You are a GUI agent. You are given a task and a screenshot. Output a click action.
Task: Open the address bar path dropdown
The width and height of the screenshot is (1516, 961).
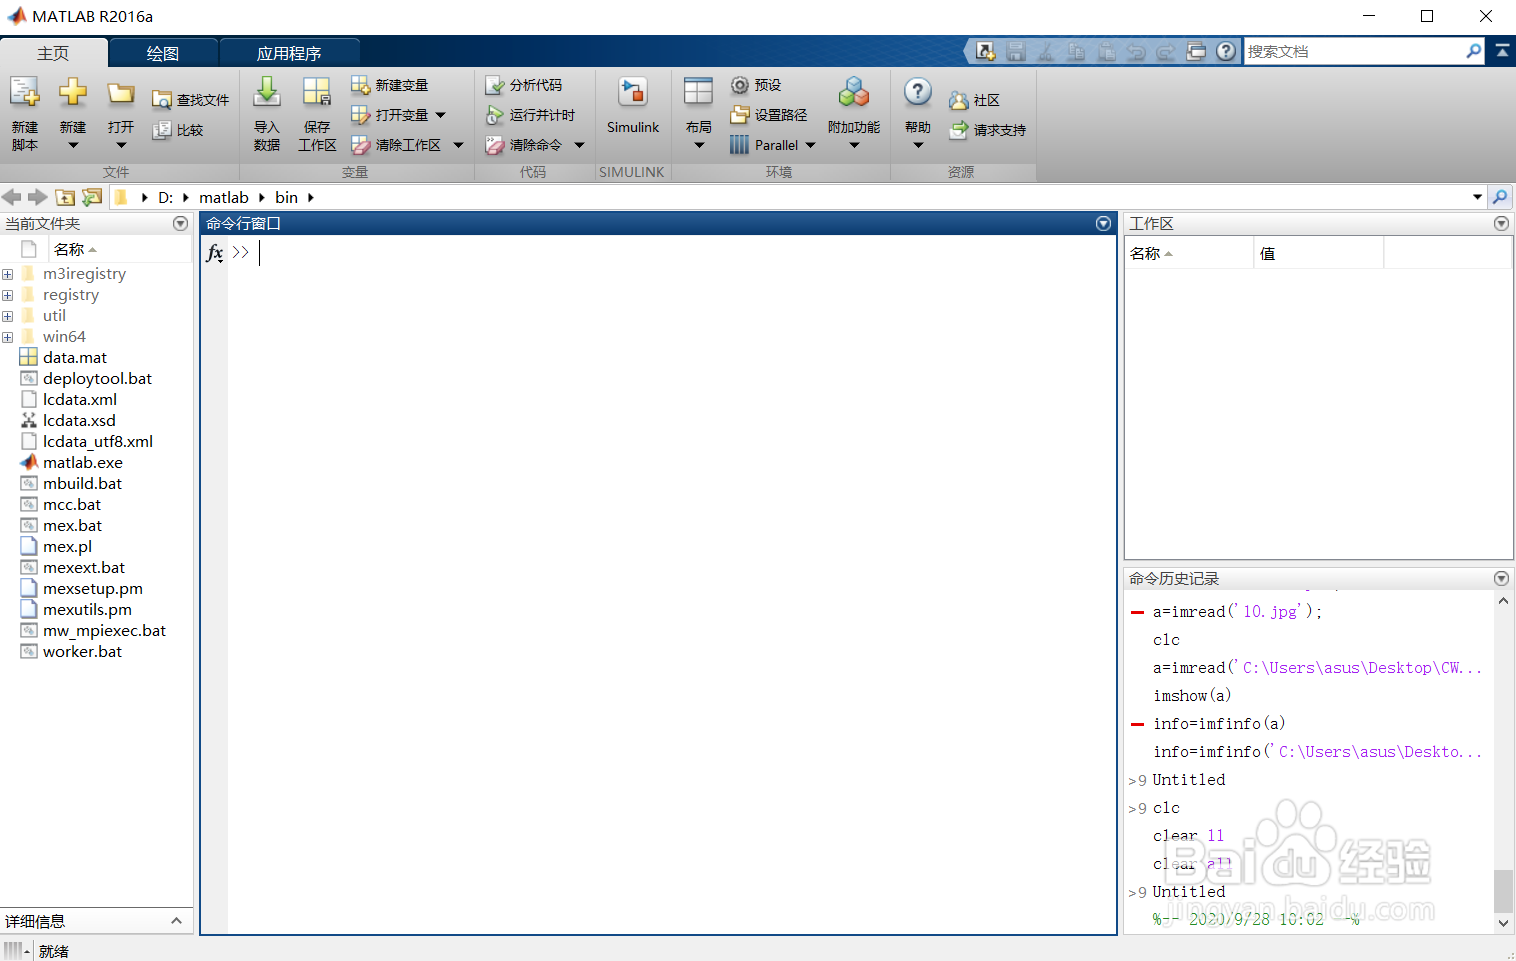click(x=1477, y=197)
